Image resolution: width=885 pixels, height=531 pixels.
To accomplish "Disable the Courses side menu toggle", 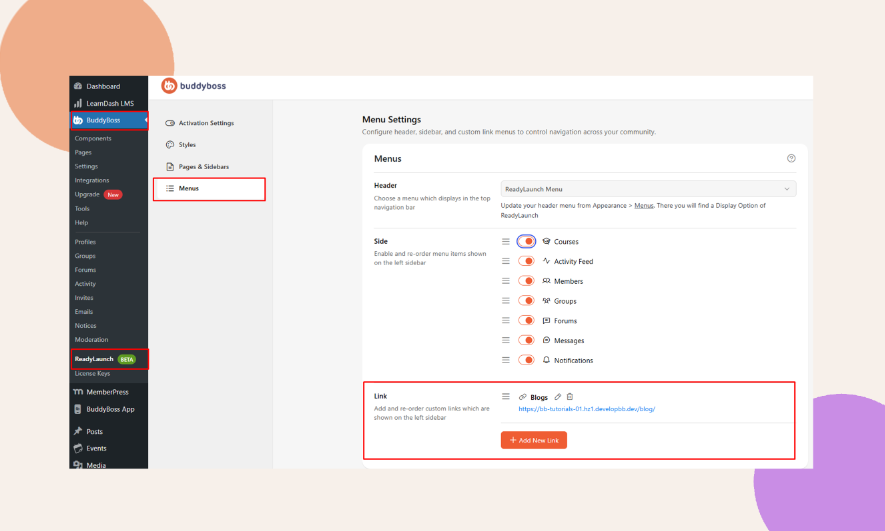I will (x=526, y=241).
